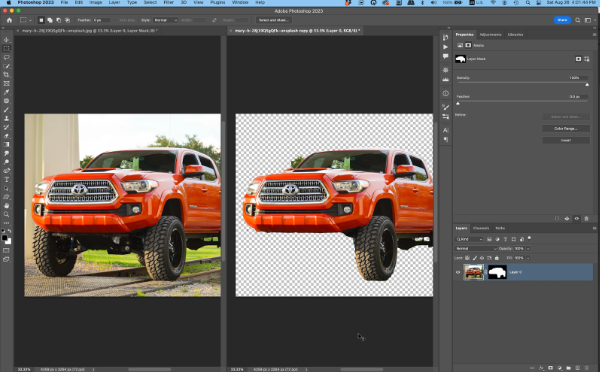The width and height of the screenshot is (600, 372).
Task: Select the Move tool
Action: [x=7, y=39]
